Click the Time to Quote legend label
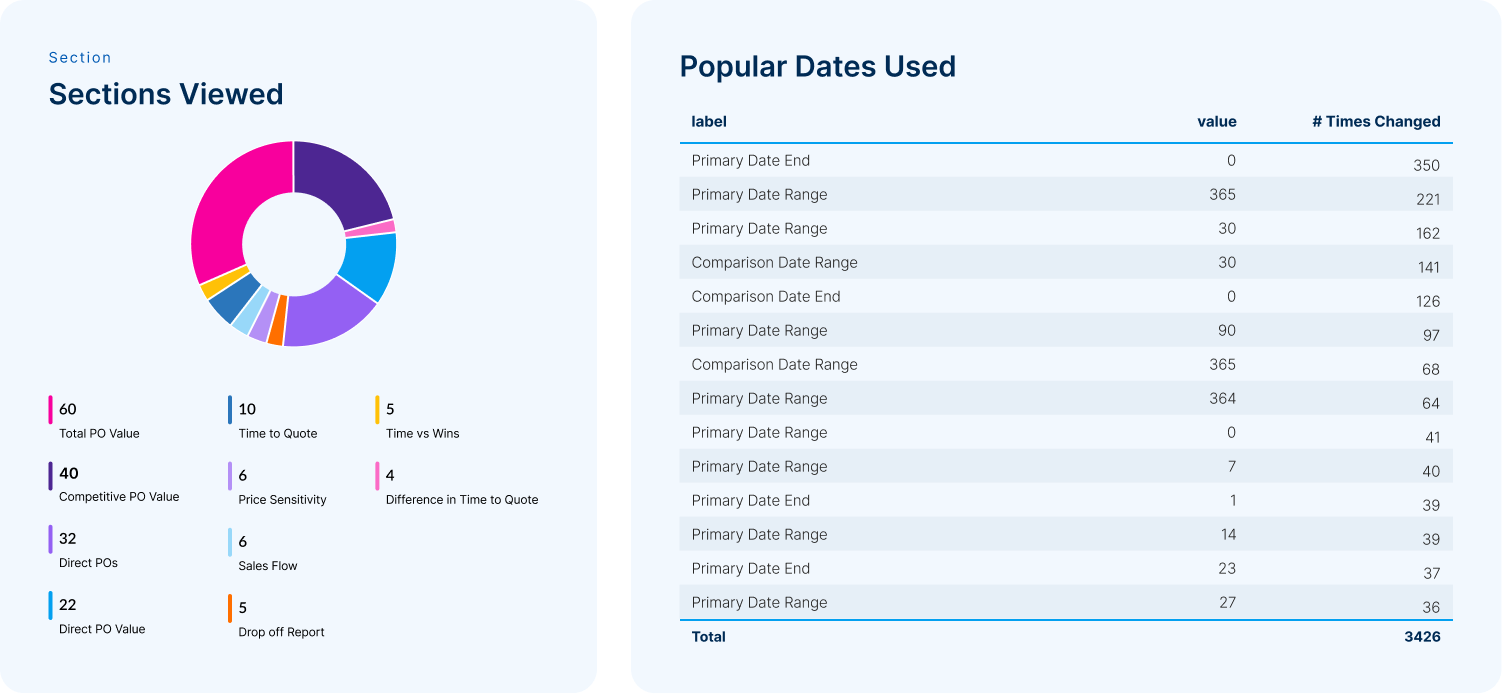The height and width of the screenshot is (694, 1502). tap(277, 434)
